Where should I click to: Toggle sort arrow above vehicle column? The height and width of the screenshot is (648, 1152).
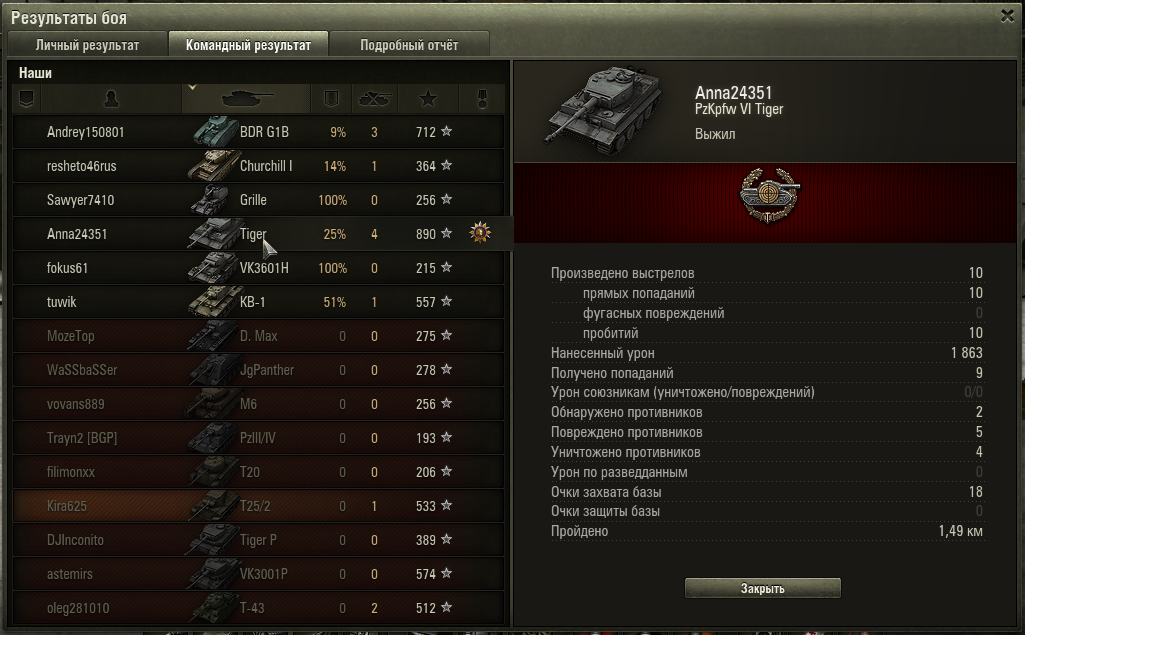click(x=192, y=87)
